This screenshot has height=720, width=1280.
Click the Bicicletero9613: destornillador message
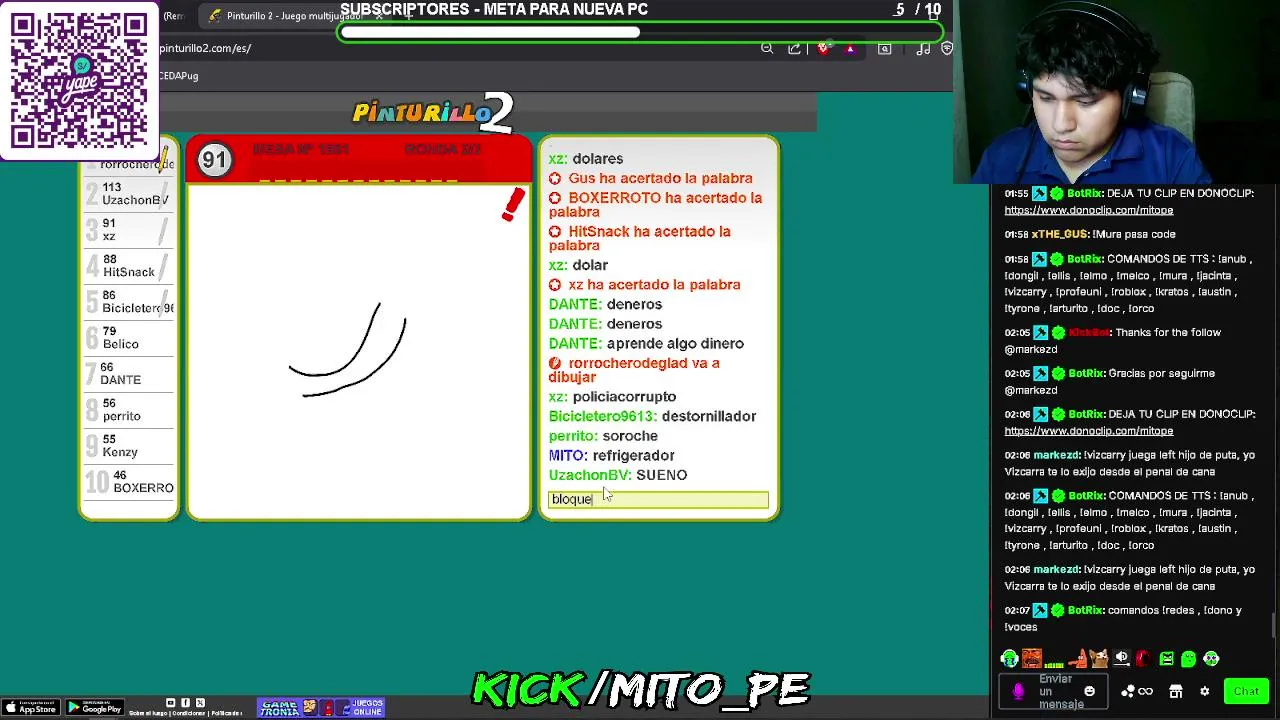click(652, 416)
